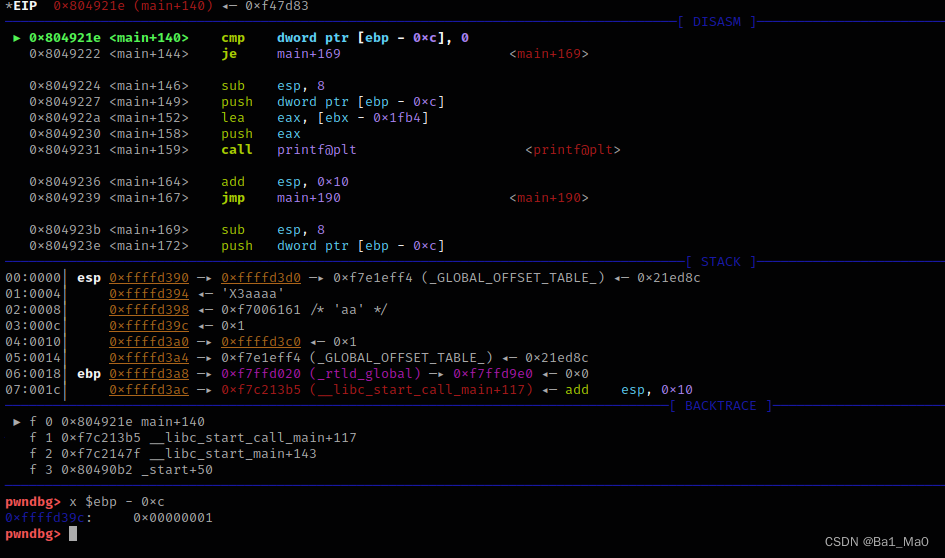
Task: Select address 0x804923b <main+169>
Action: [x=108, y=230]
